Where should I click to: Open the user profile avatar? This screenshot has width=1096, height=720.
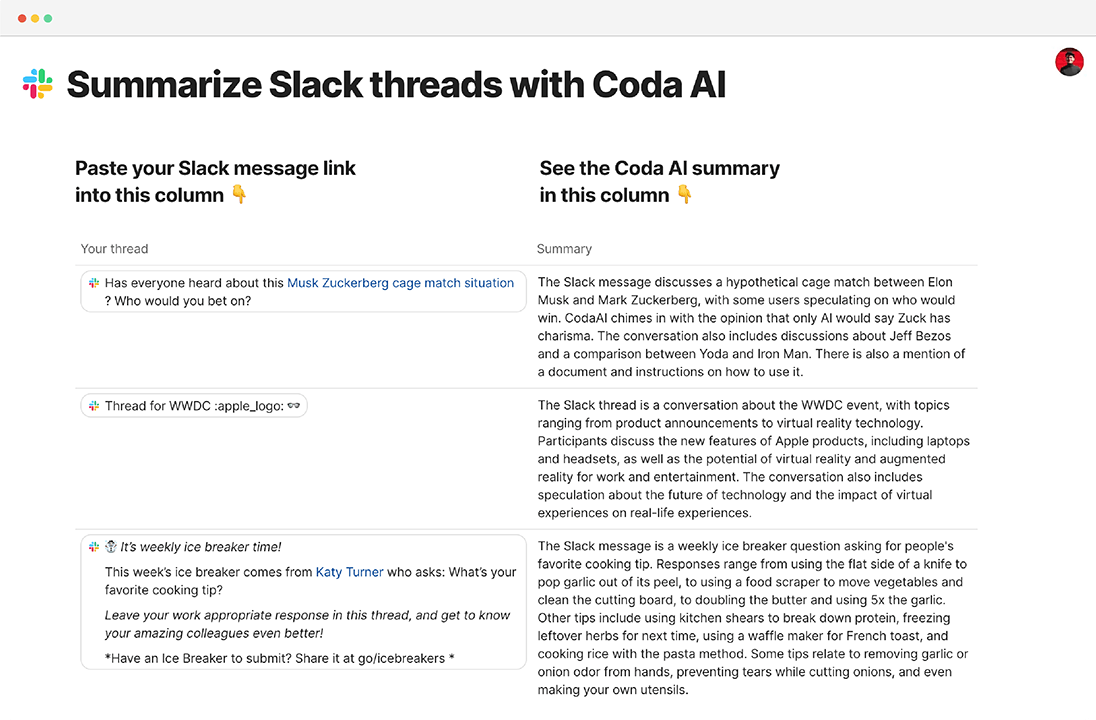(1069, 62)
